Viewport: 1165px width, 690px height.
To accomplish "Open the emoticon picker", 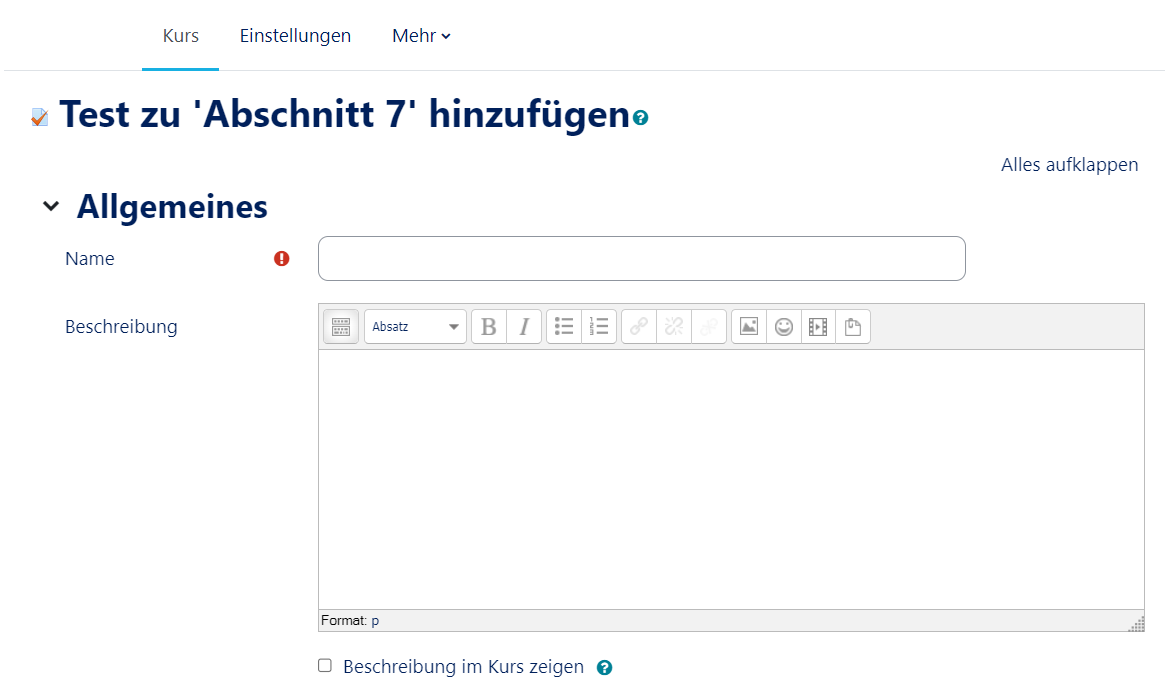I will pos(784,327).
